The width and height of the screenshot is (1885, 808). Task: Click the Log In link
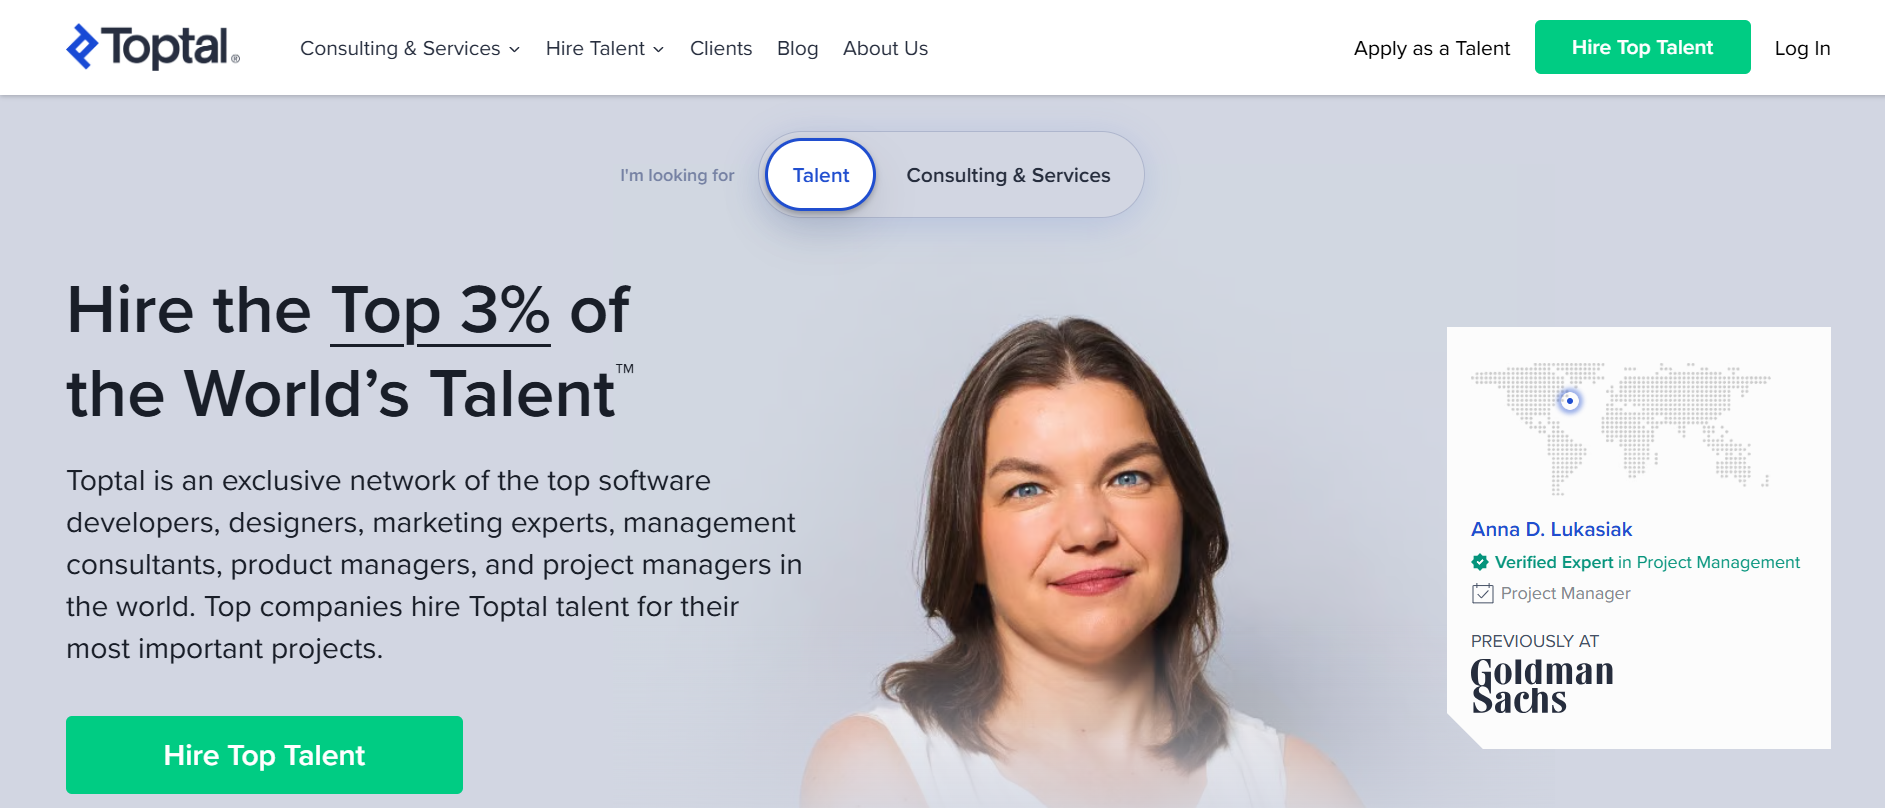[1802, 48]
